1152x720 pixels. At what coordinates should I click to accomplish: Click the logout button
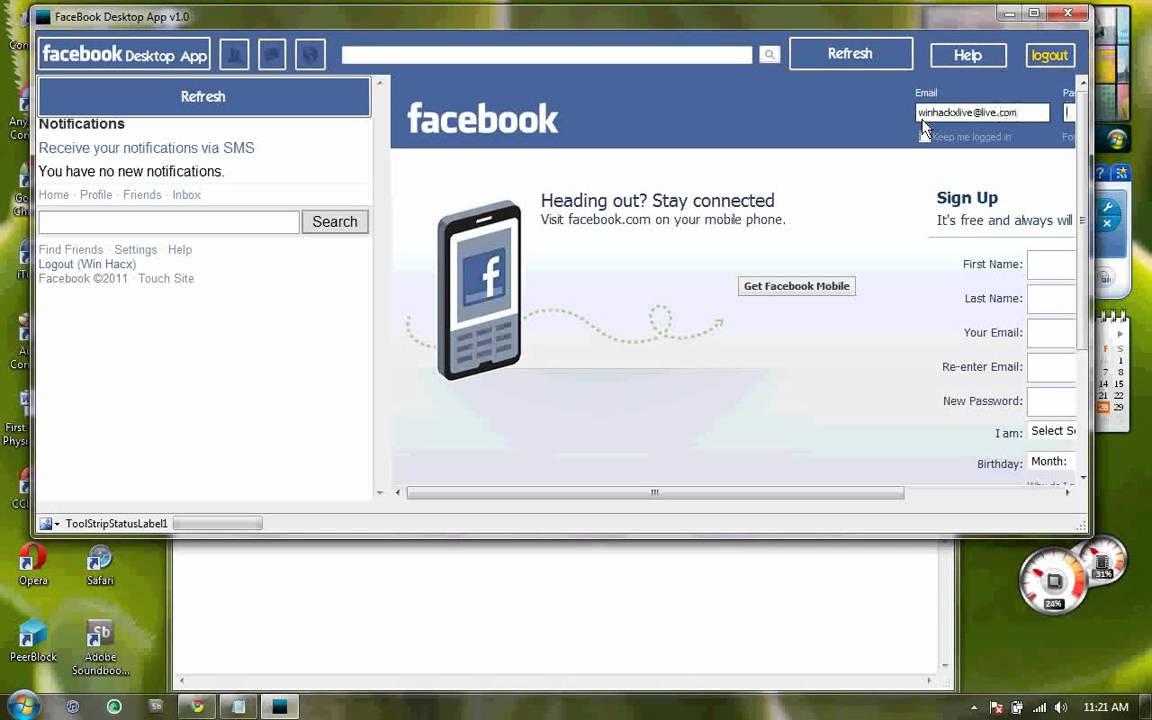(1049, 55)
